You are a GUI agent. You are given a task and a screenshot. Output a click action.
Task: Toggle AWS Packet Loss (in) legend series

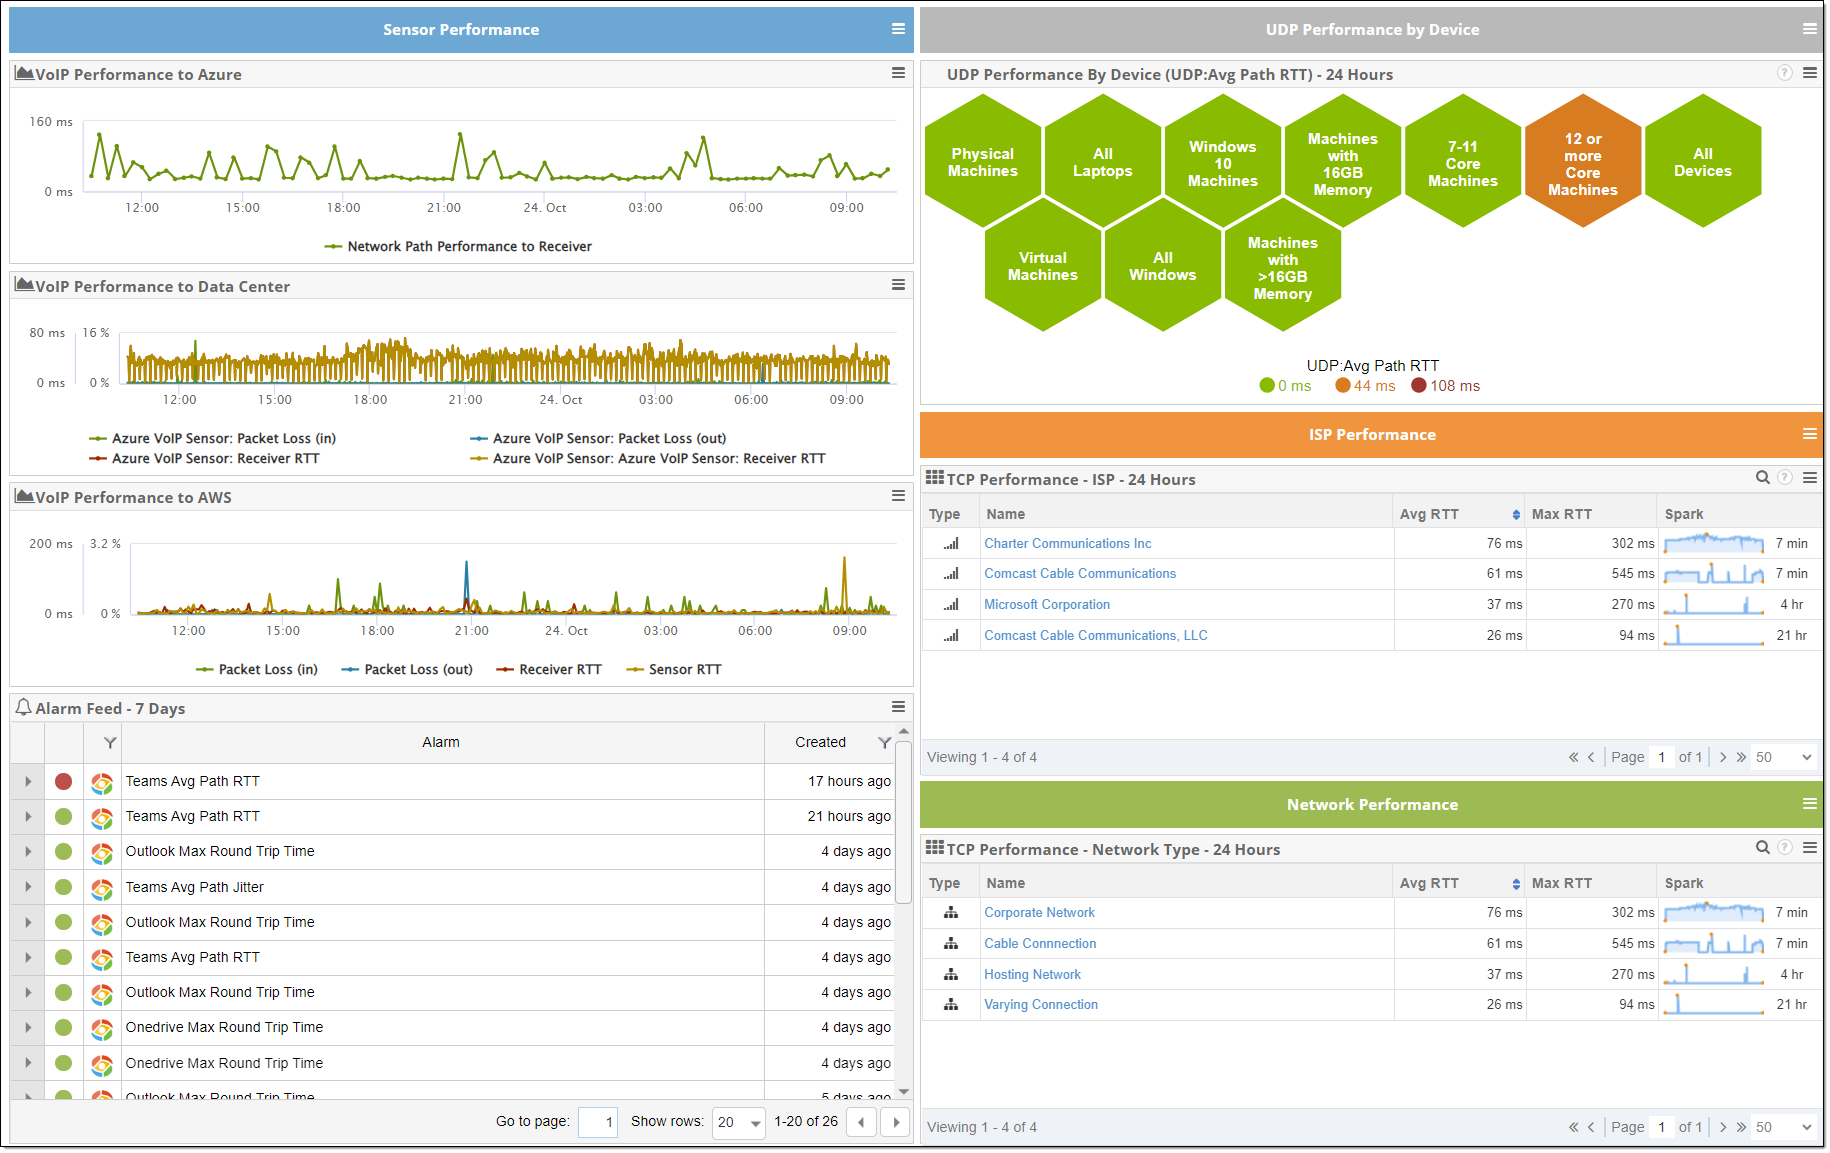(x=257, y=669)
